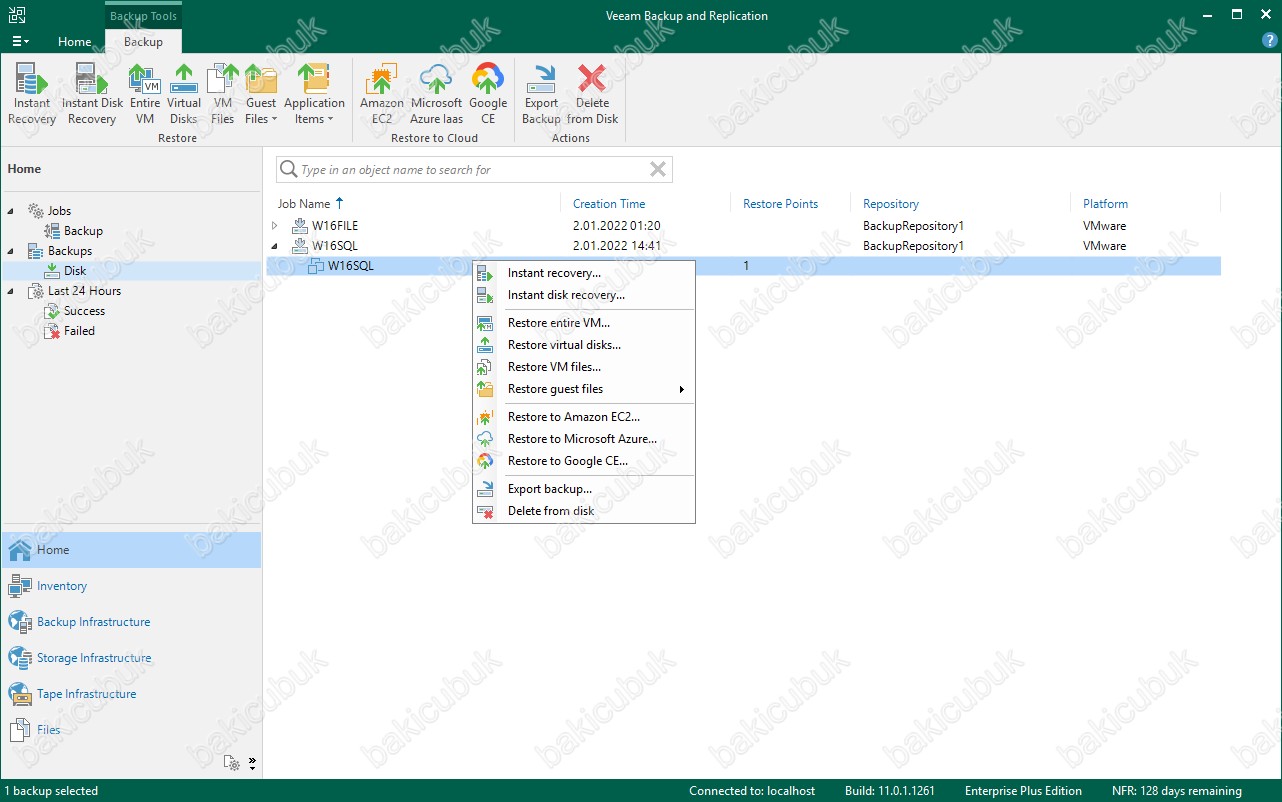Image resolution: width=1282 pixels, height=802 pixels.
Task: Open the Tape Infrastructure view
Action: 131,694
